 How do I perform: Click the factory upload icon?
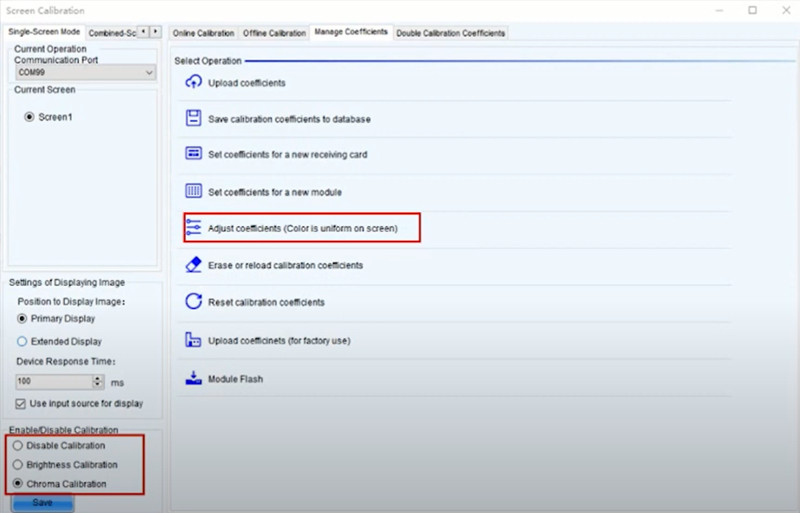(193, 339)
